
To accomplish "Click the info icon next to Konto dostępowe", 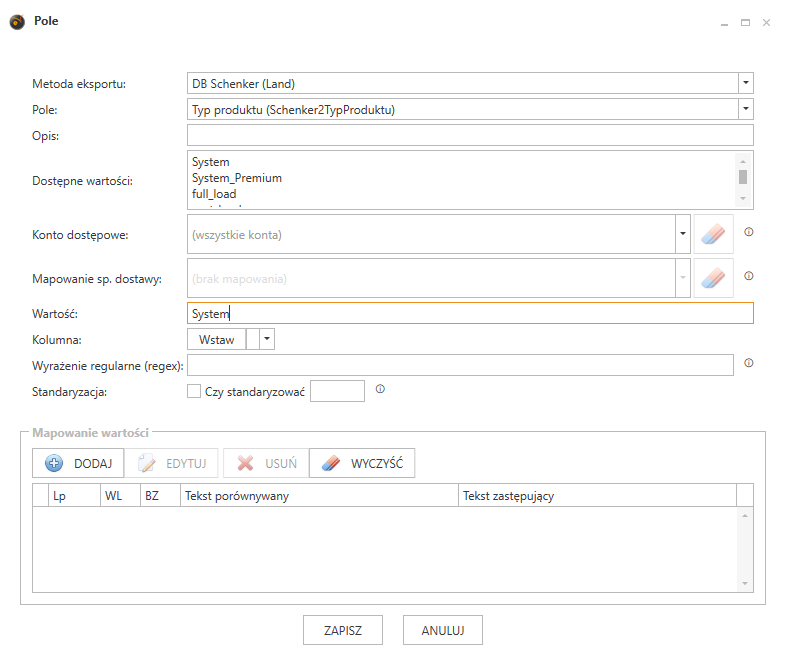I will coord(749,232).
